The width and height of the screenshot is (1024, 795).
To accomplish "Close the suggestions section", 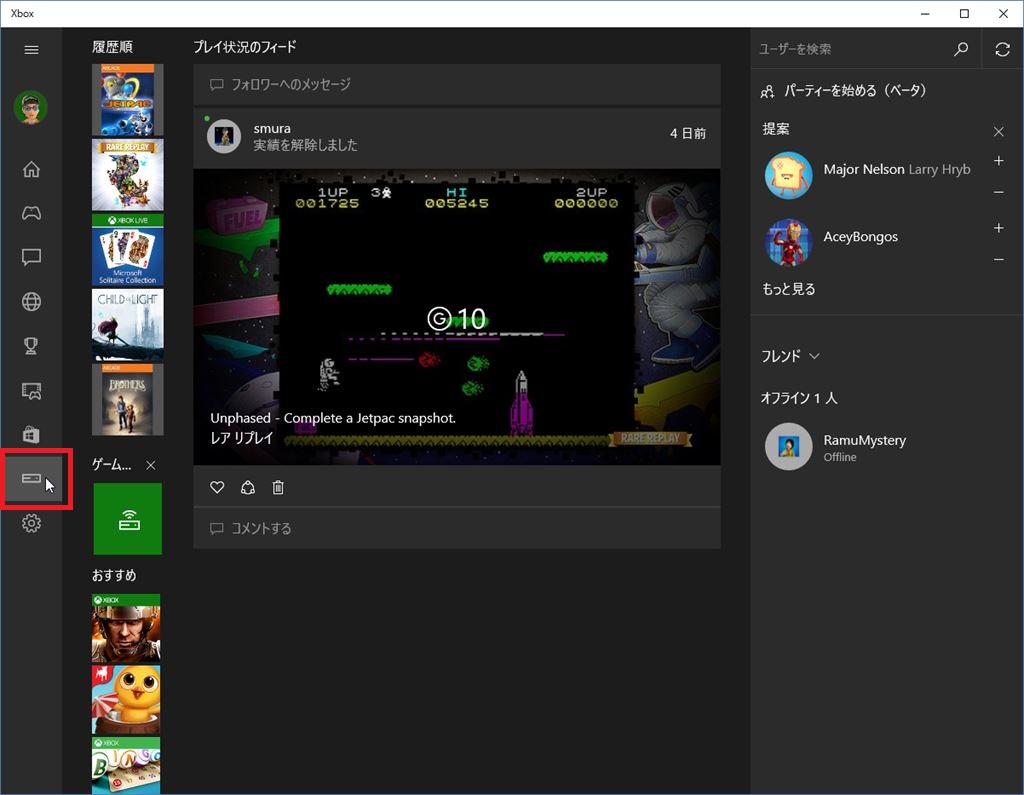I will click(x=999, y=131).
